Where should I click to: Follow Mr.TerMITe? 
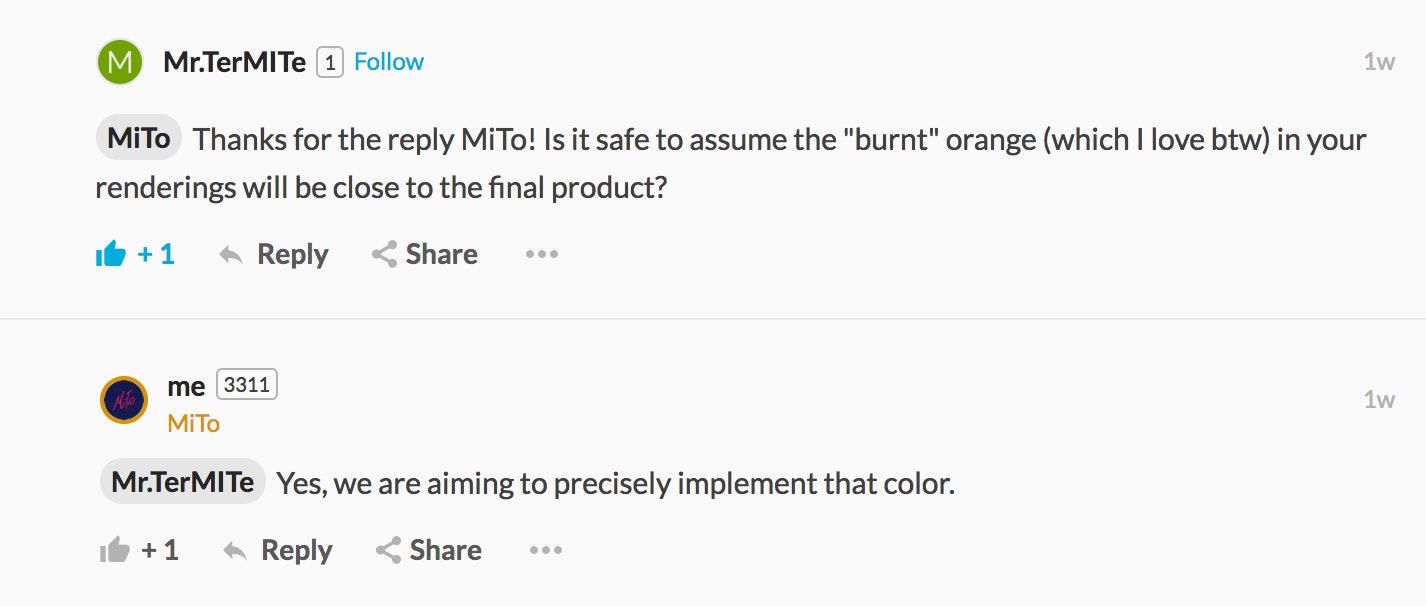389,62
